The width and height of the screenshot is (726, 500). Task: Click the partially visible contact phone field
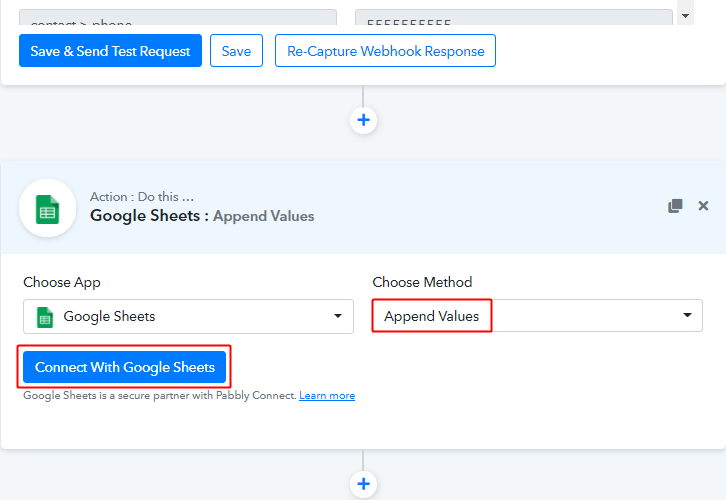178,17
